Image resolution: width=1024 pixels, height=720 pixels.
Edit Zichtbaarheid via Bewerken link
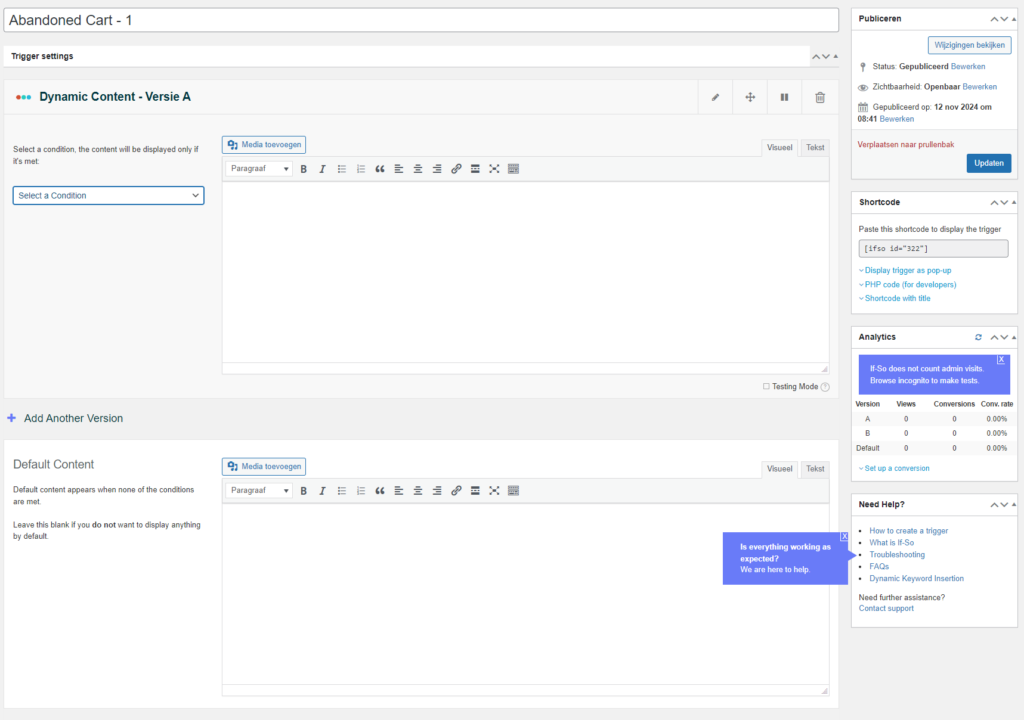click(980, 87)
